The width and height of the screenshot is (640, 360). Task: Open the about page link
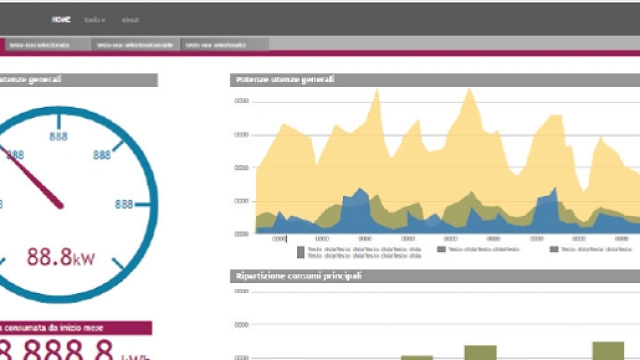tap(130, 20)
